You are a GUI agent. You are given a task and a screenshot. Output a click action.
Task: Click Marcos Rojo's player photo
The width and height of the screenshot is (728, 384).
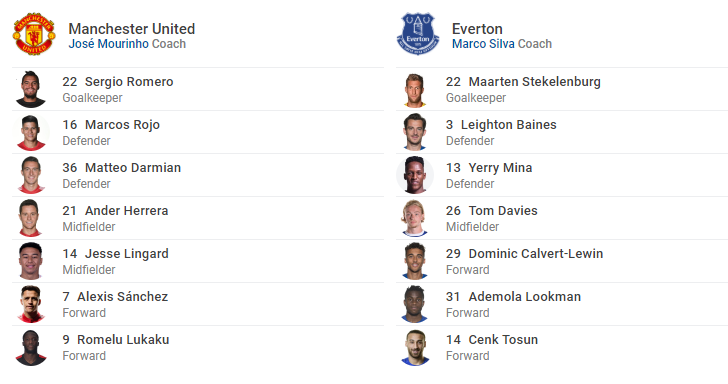[x=31, y=132]
